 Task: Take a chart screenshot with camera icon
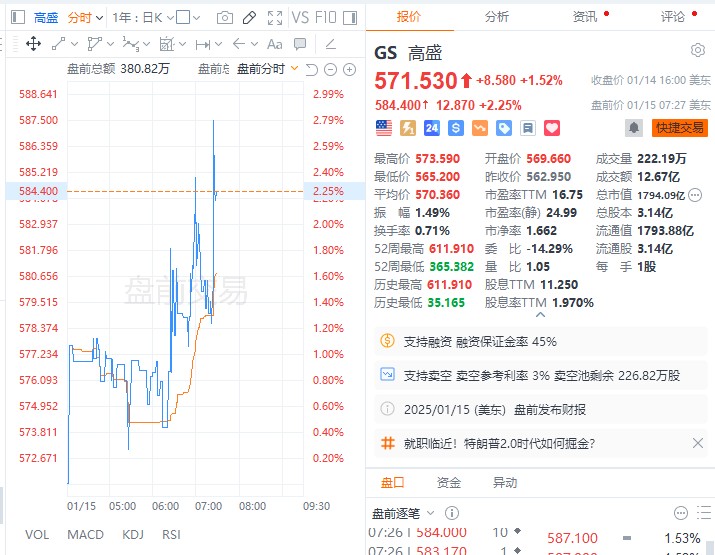pos(225,18)
